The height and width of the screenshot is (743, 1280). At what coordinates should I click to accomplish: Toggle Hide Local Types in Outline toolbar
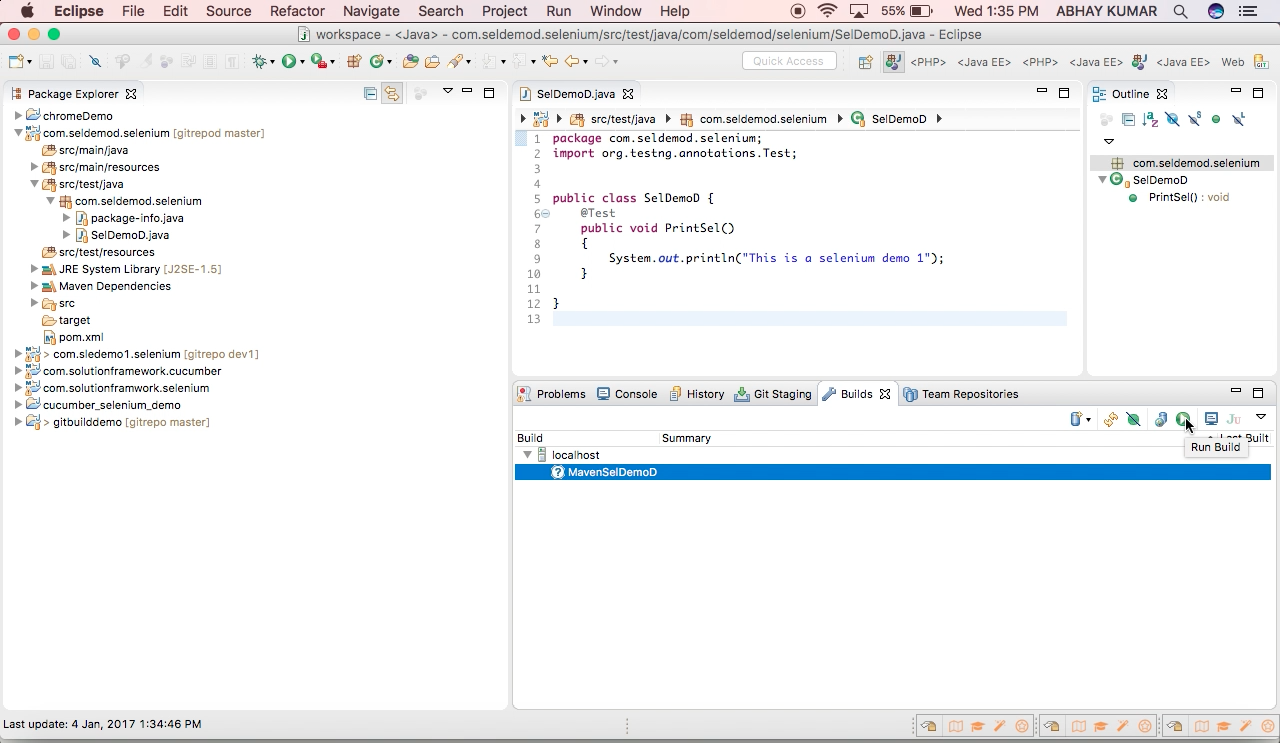tap(1238, 119)
